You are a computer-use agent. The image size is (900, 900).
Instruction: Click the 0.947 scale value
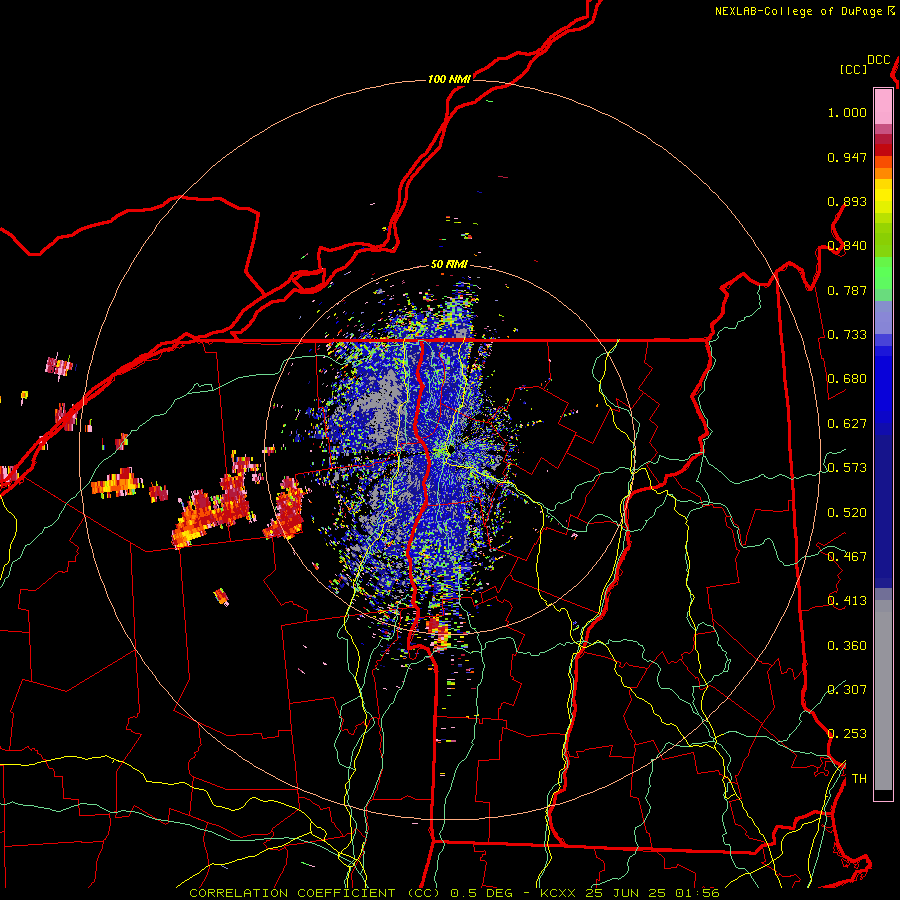[x=847, y=157]
